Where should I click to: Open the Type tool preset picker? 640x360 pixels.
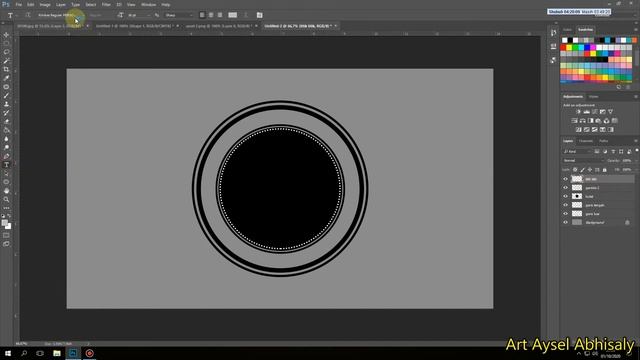(12, 15)
